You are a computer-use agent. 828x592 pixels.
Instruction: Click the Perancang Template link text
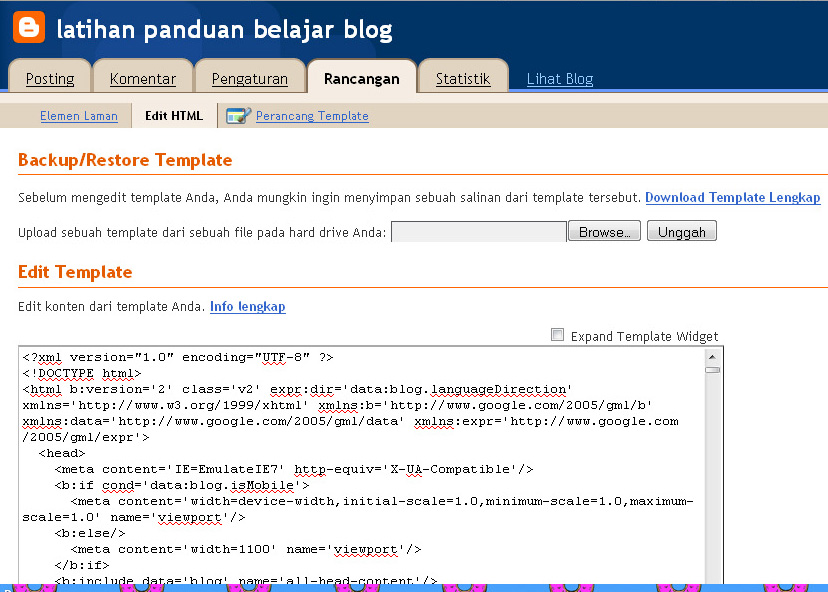(312, 115)
